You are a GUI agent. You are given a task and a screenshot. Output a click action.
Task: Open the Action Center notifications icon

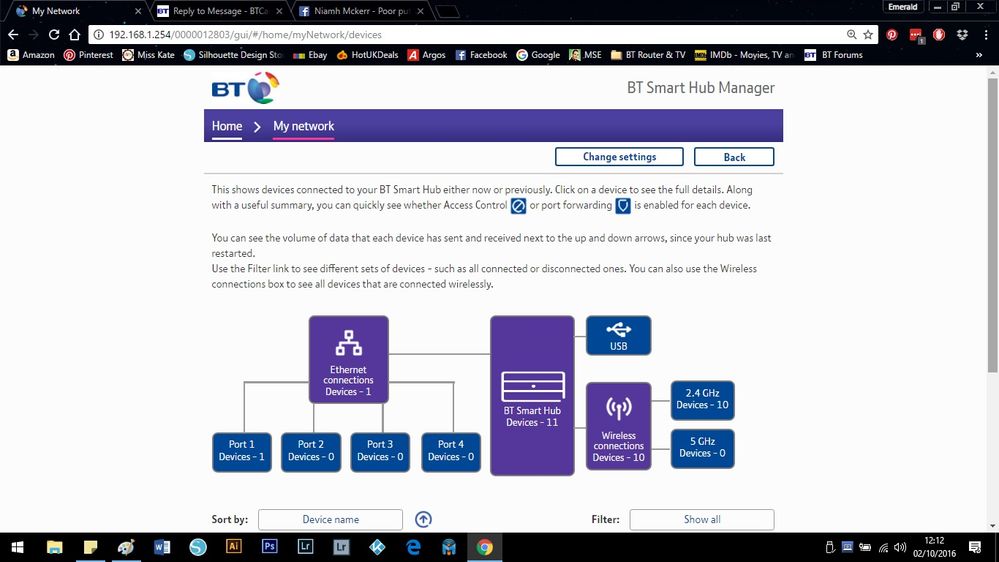click(975, 547)
